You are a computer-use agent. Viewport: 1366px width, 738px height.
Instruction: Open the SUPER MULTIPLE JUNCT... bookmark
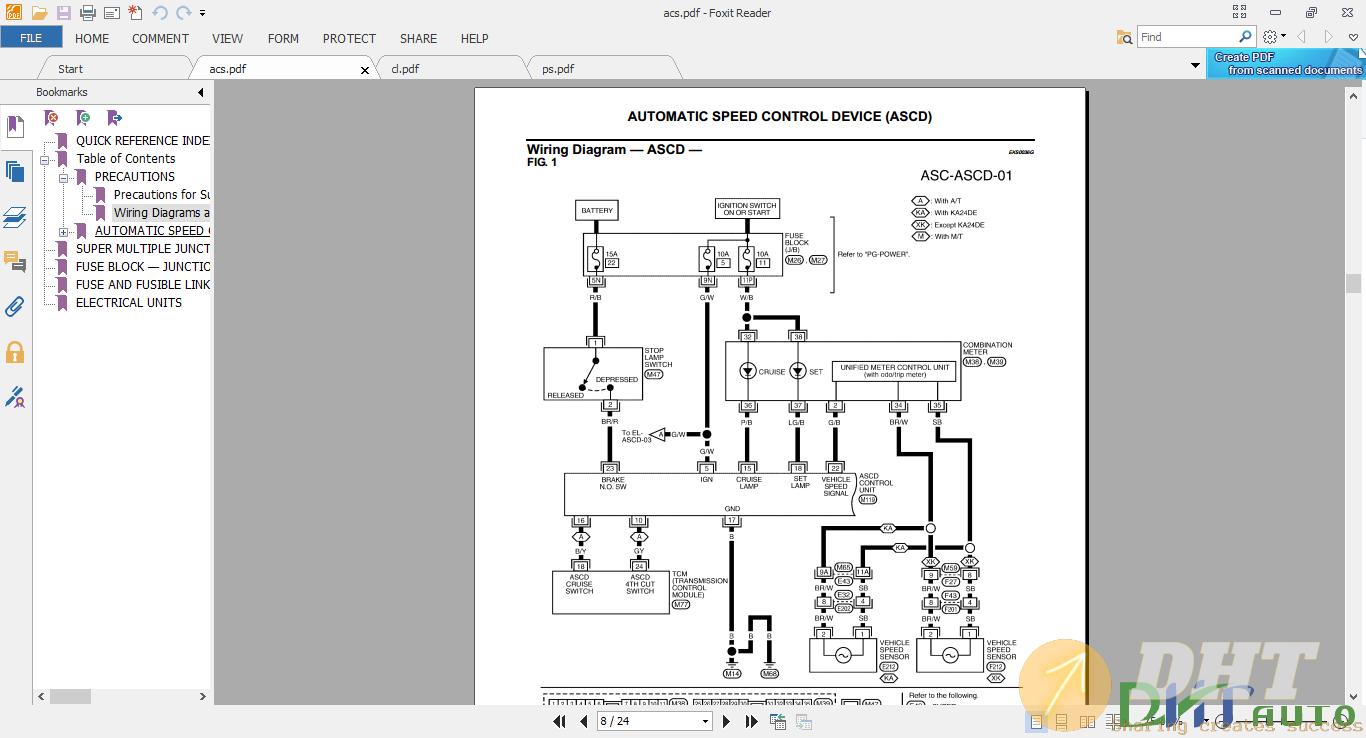click(143, 249)
